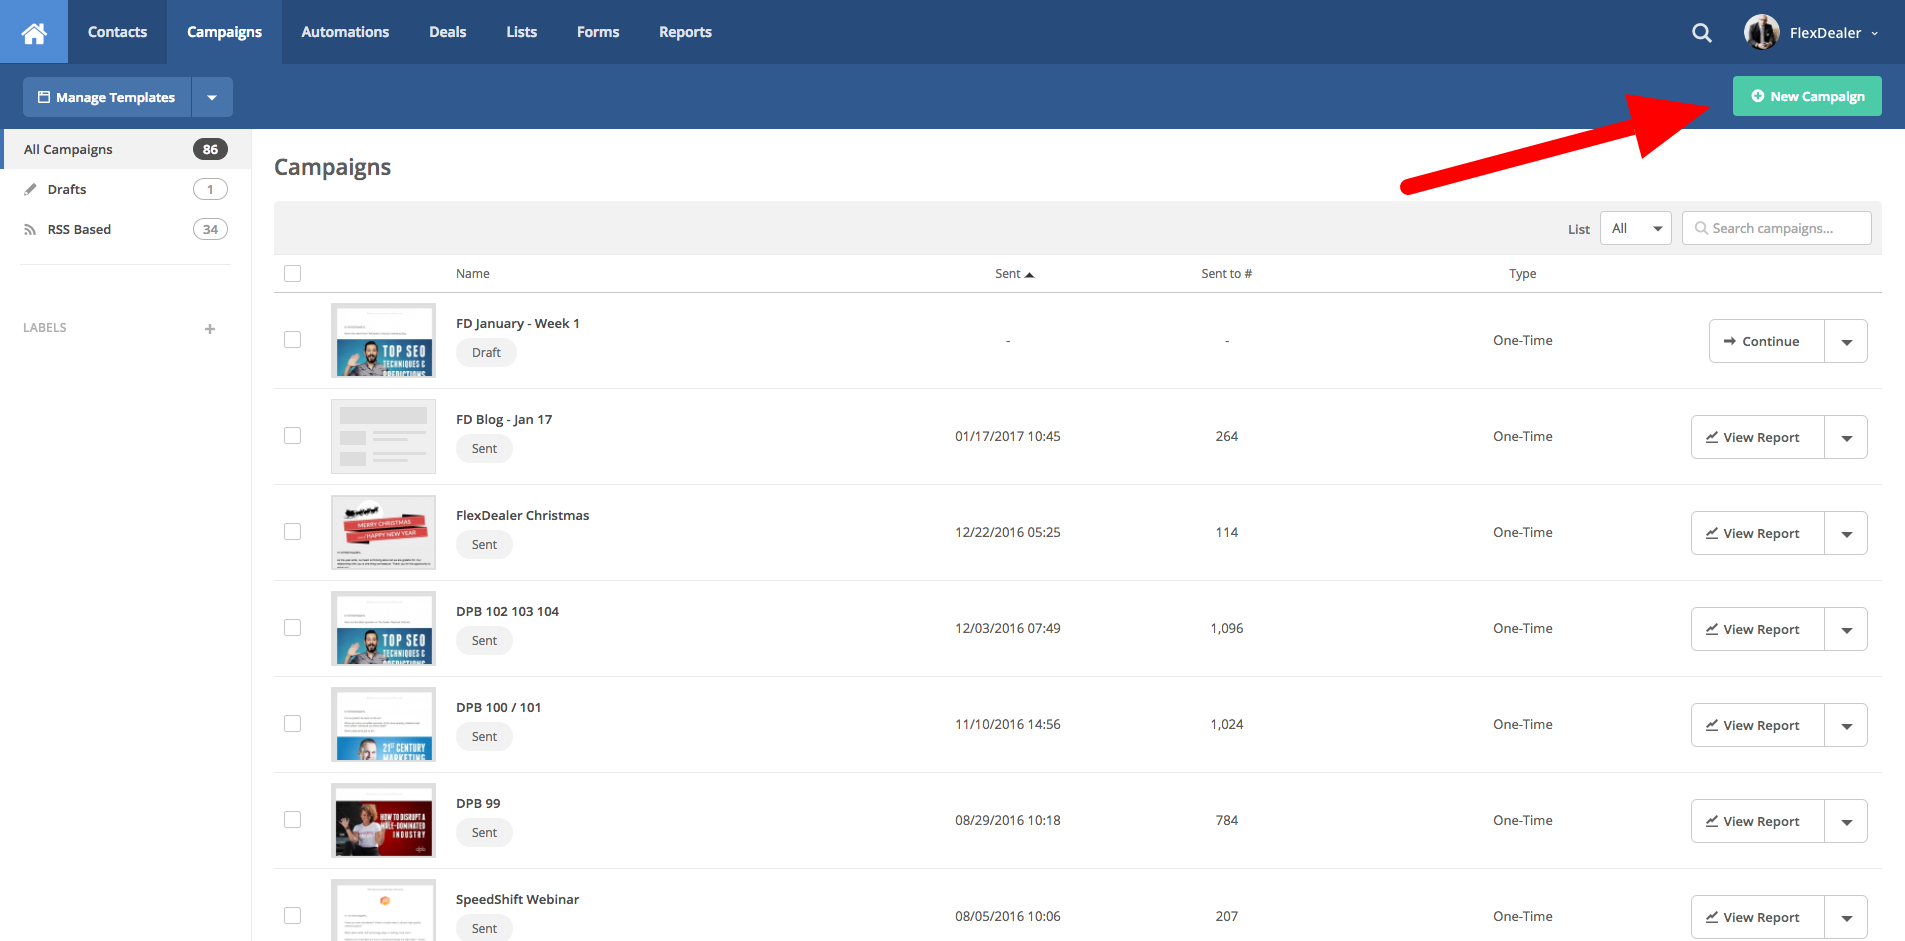Check the FD Blog - Jan 17 checkbox
Viewport: 1905px width, 941px height.
pyautogui.click(x=292, y=435)
